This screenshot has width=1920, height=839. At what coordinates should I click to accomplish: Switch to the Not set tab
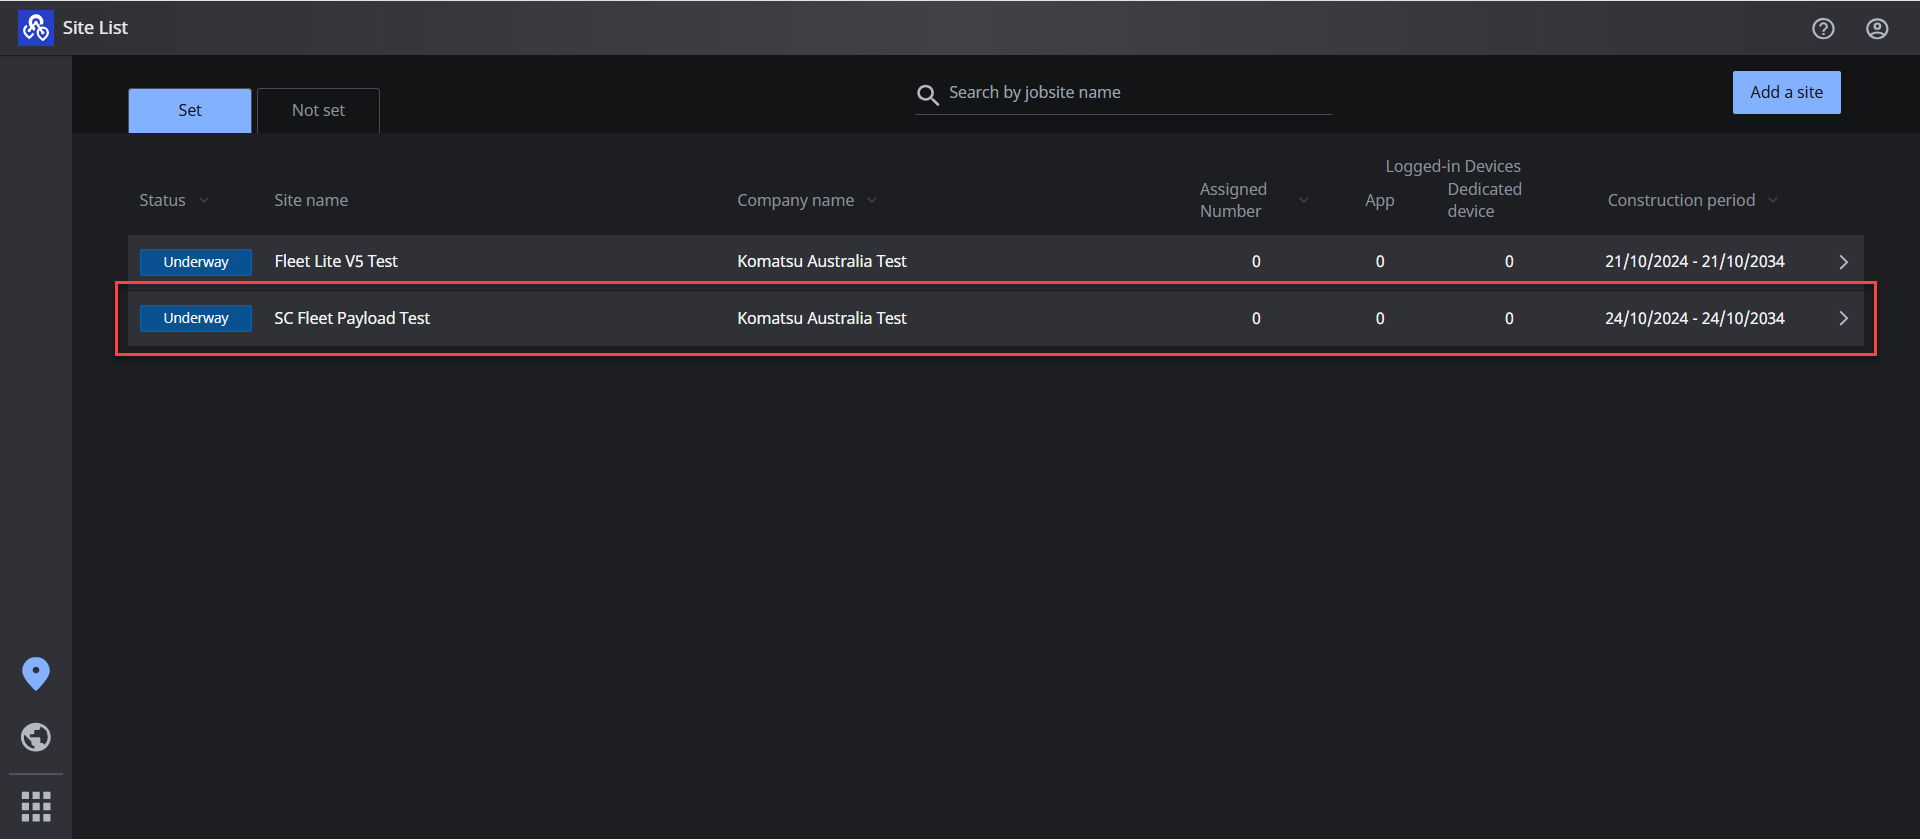[x=318, y=110]
